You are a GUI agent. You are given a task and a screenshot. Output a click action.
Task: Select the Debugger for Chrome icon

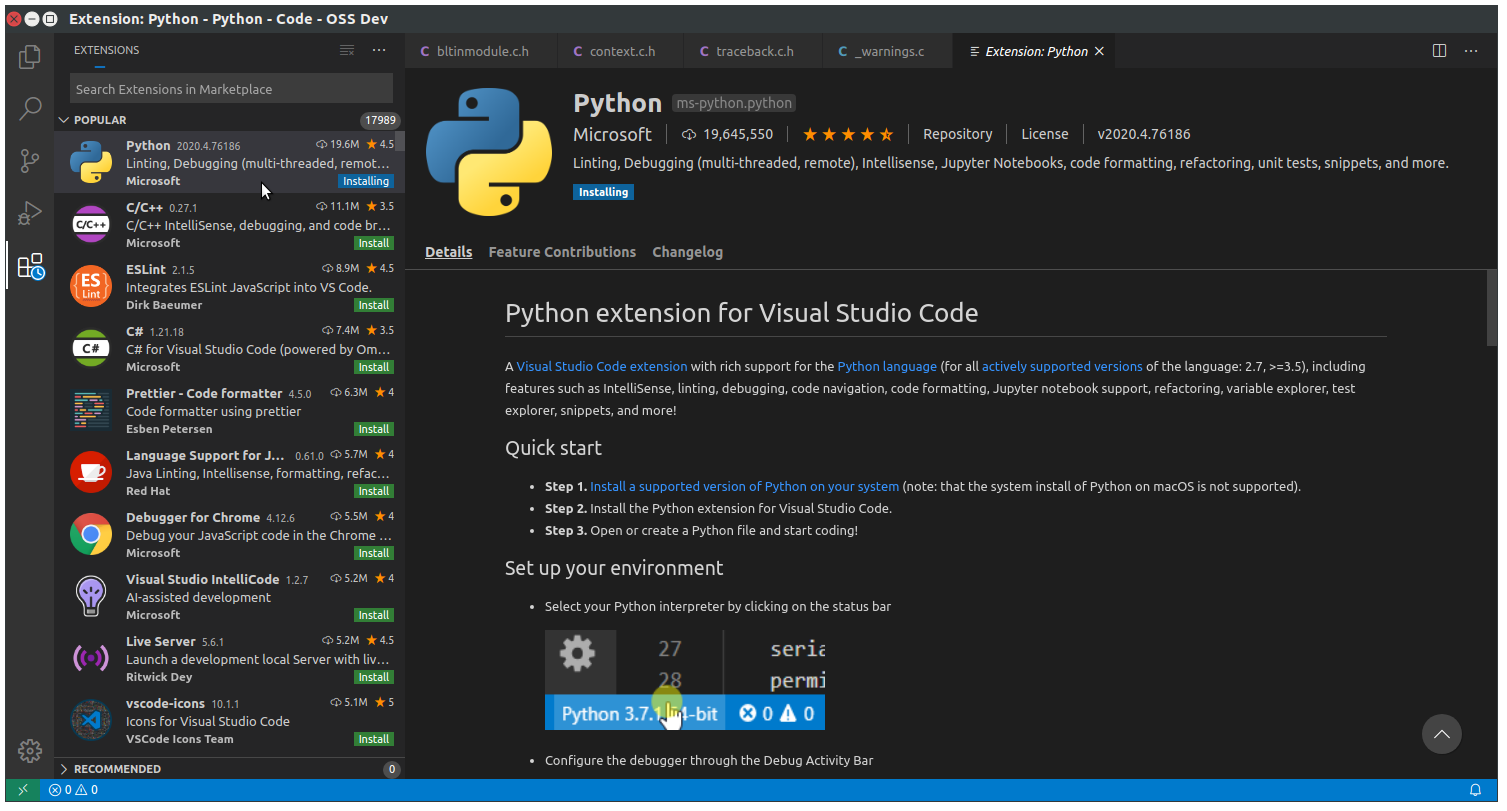click(91, 535)
